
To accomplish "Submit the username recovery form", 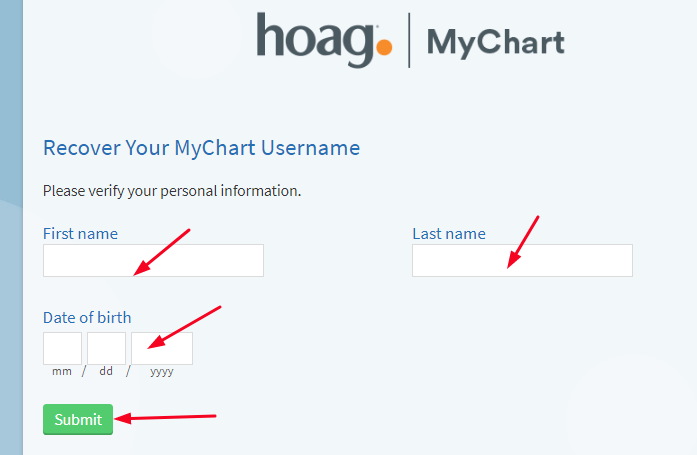I will [x=78, y=419].
